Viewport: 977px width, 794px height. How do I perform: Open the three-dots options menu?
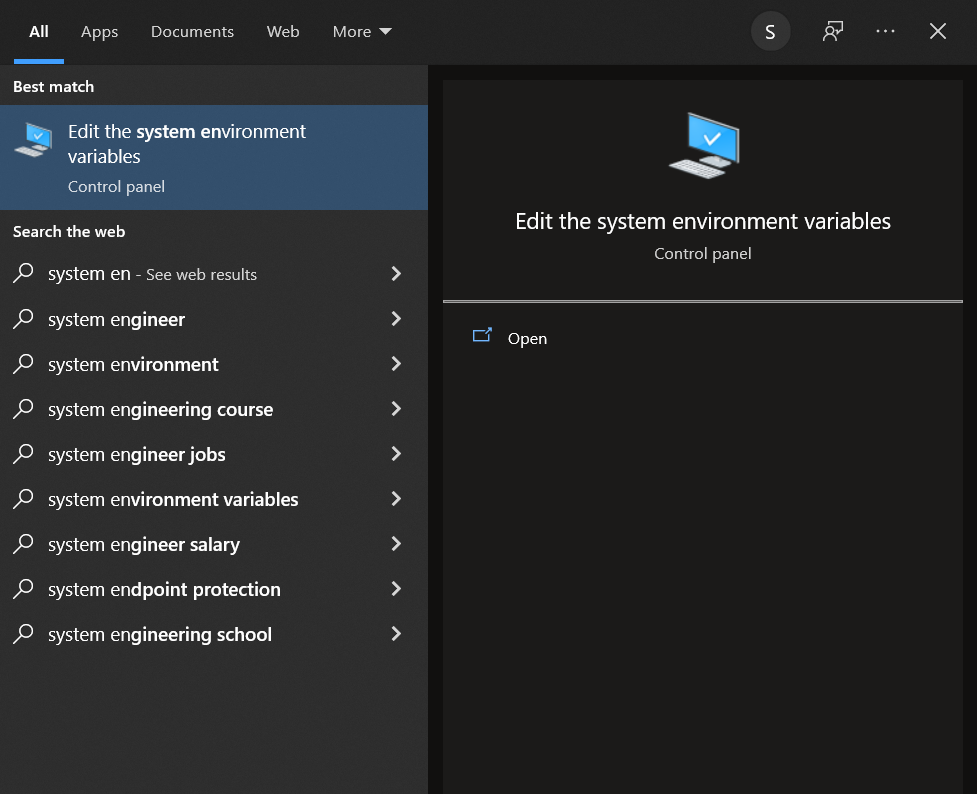(885, 32)
